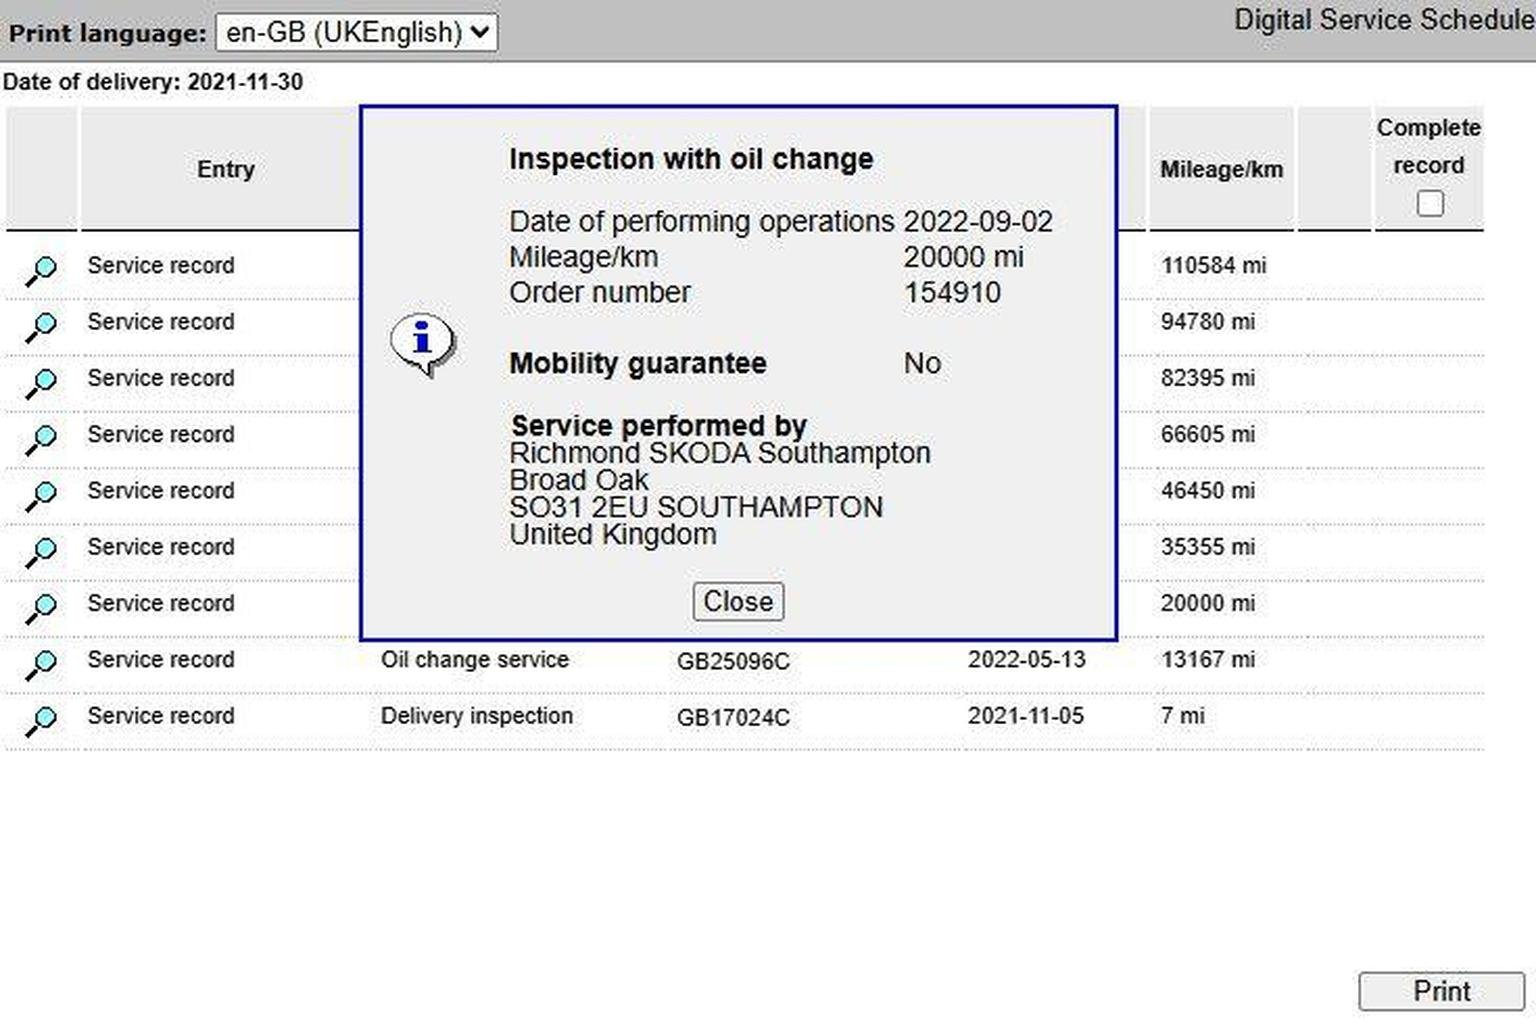Click the 82395 mi mileage cell
The height and width of the screenshot is (1028, 1536).
tap(1208, 378)
